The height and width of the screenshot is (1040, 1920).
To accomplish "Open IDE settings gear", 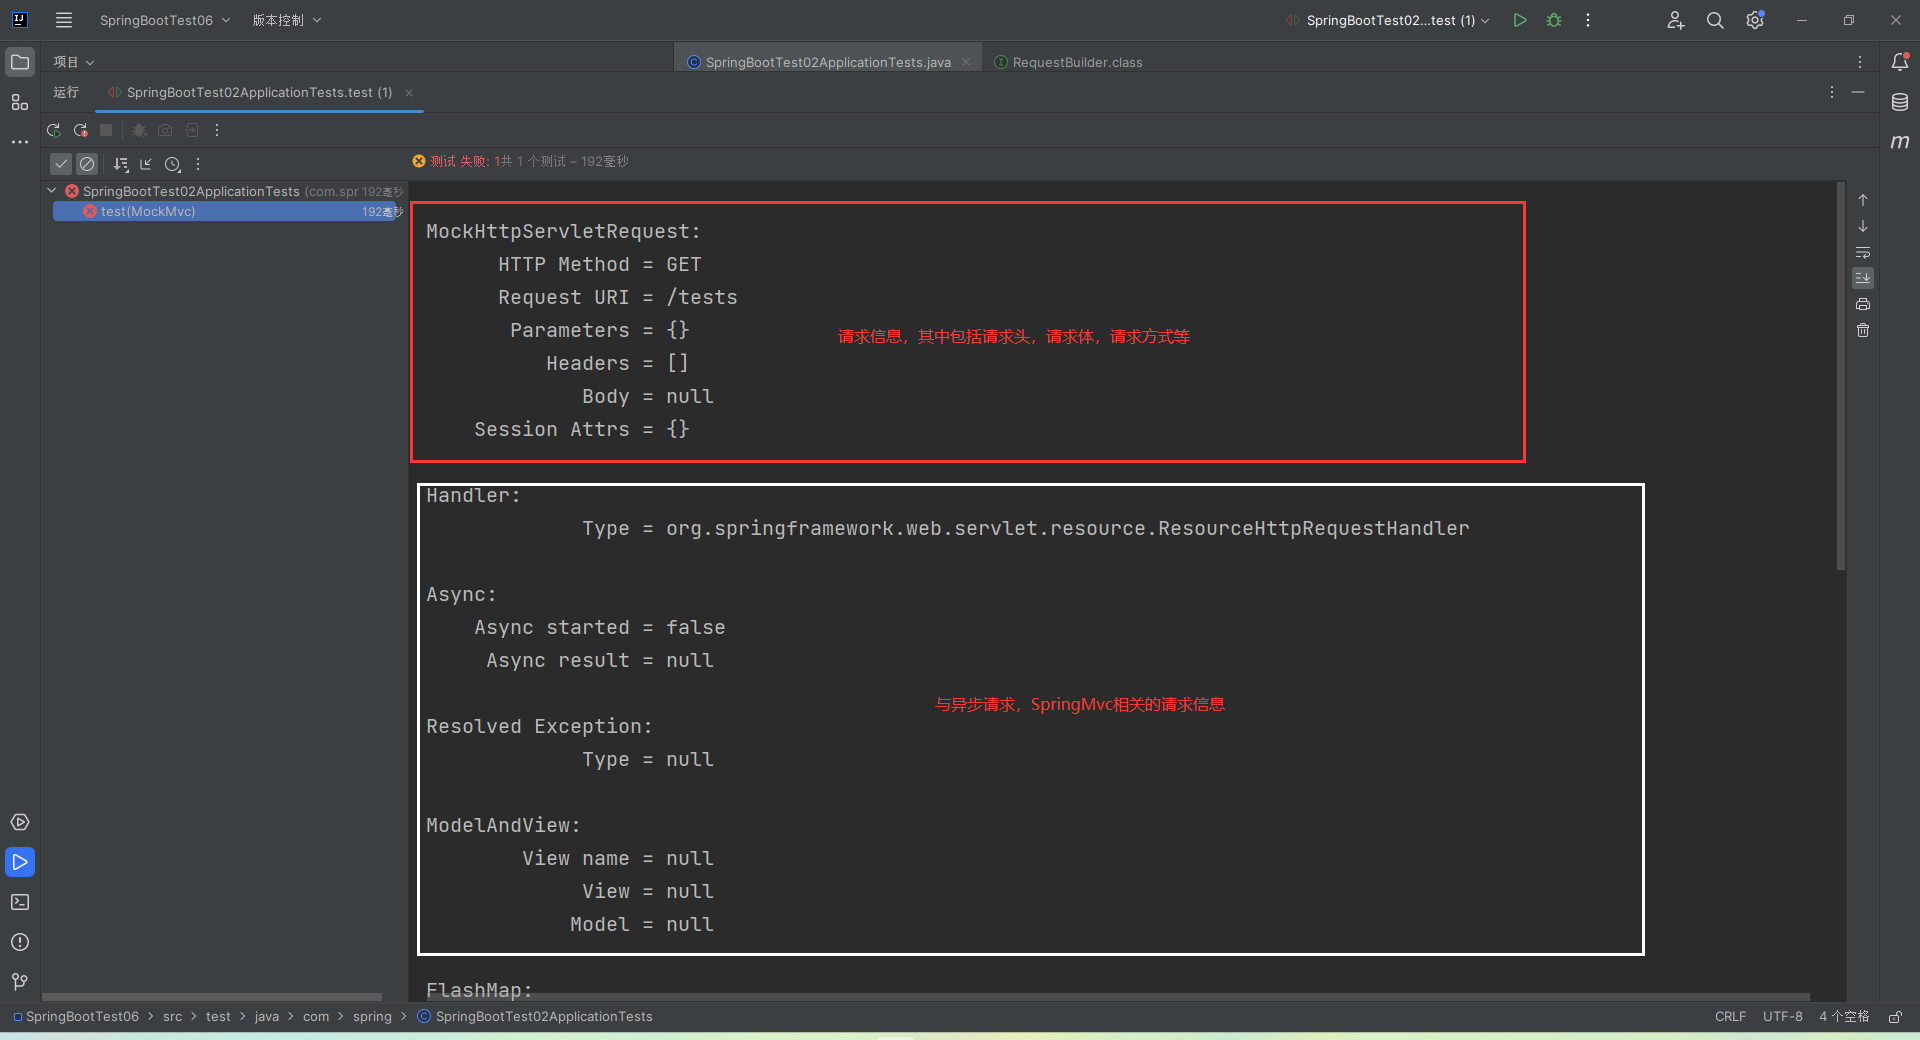I will coord(1755,20).
